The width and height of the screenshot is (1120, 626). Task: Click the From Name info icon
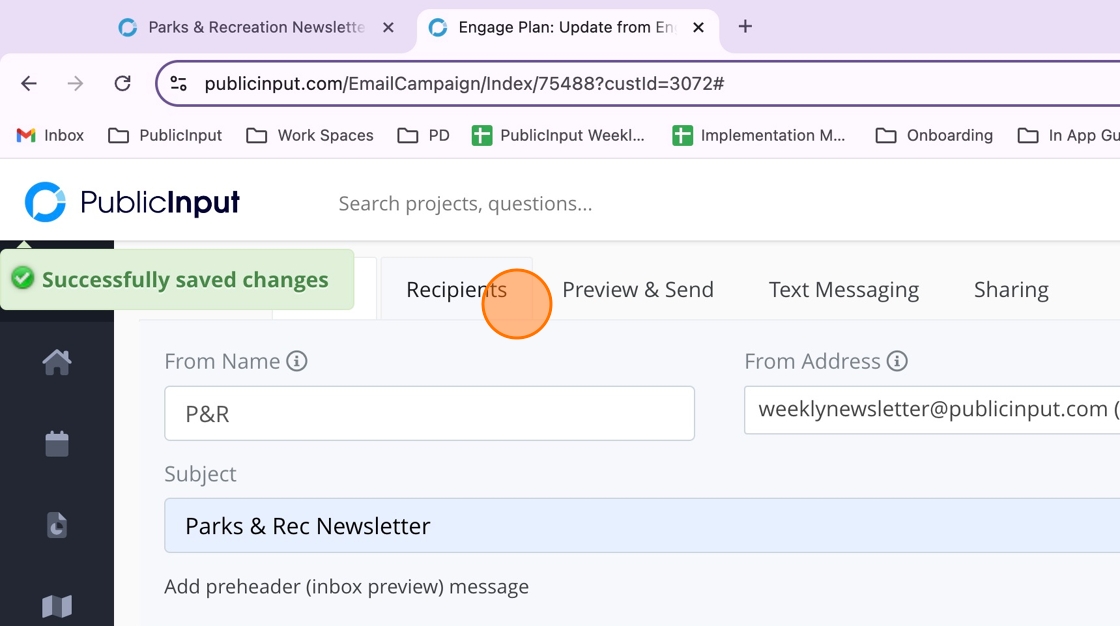[x=297, y=361]
